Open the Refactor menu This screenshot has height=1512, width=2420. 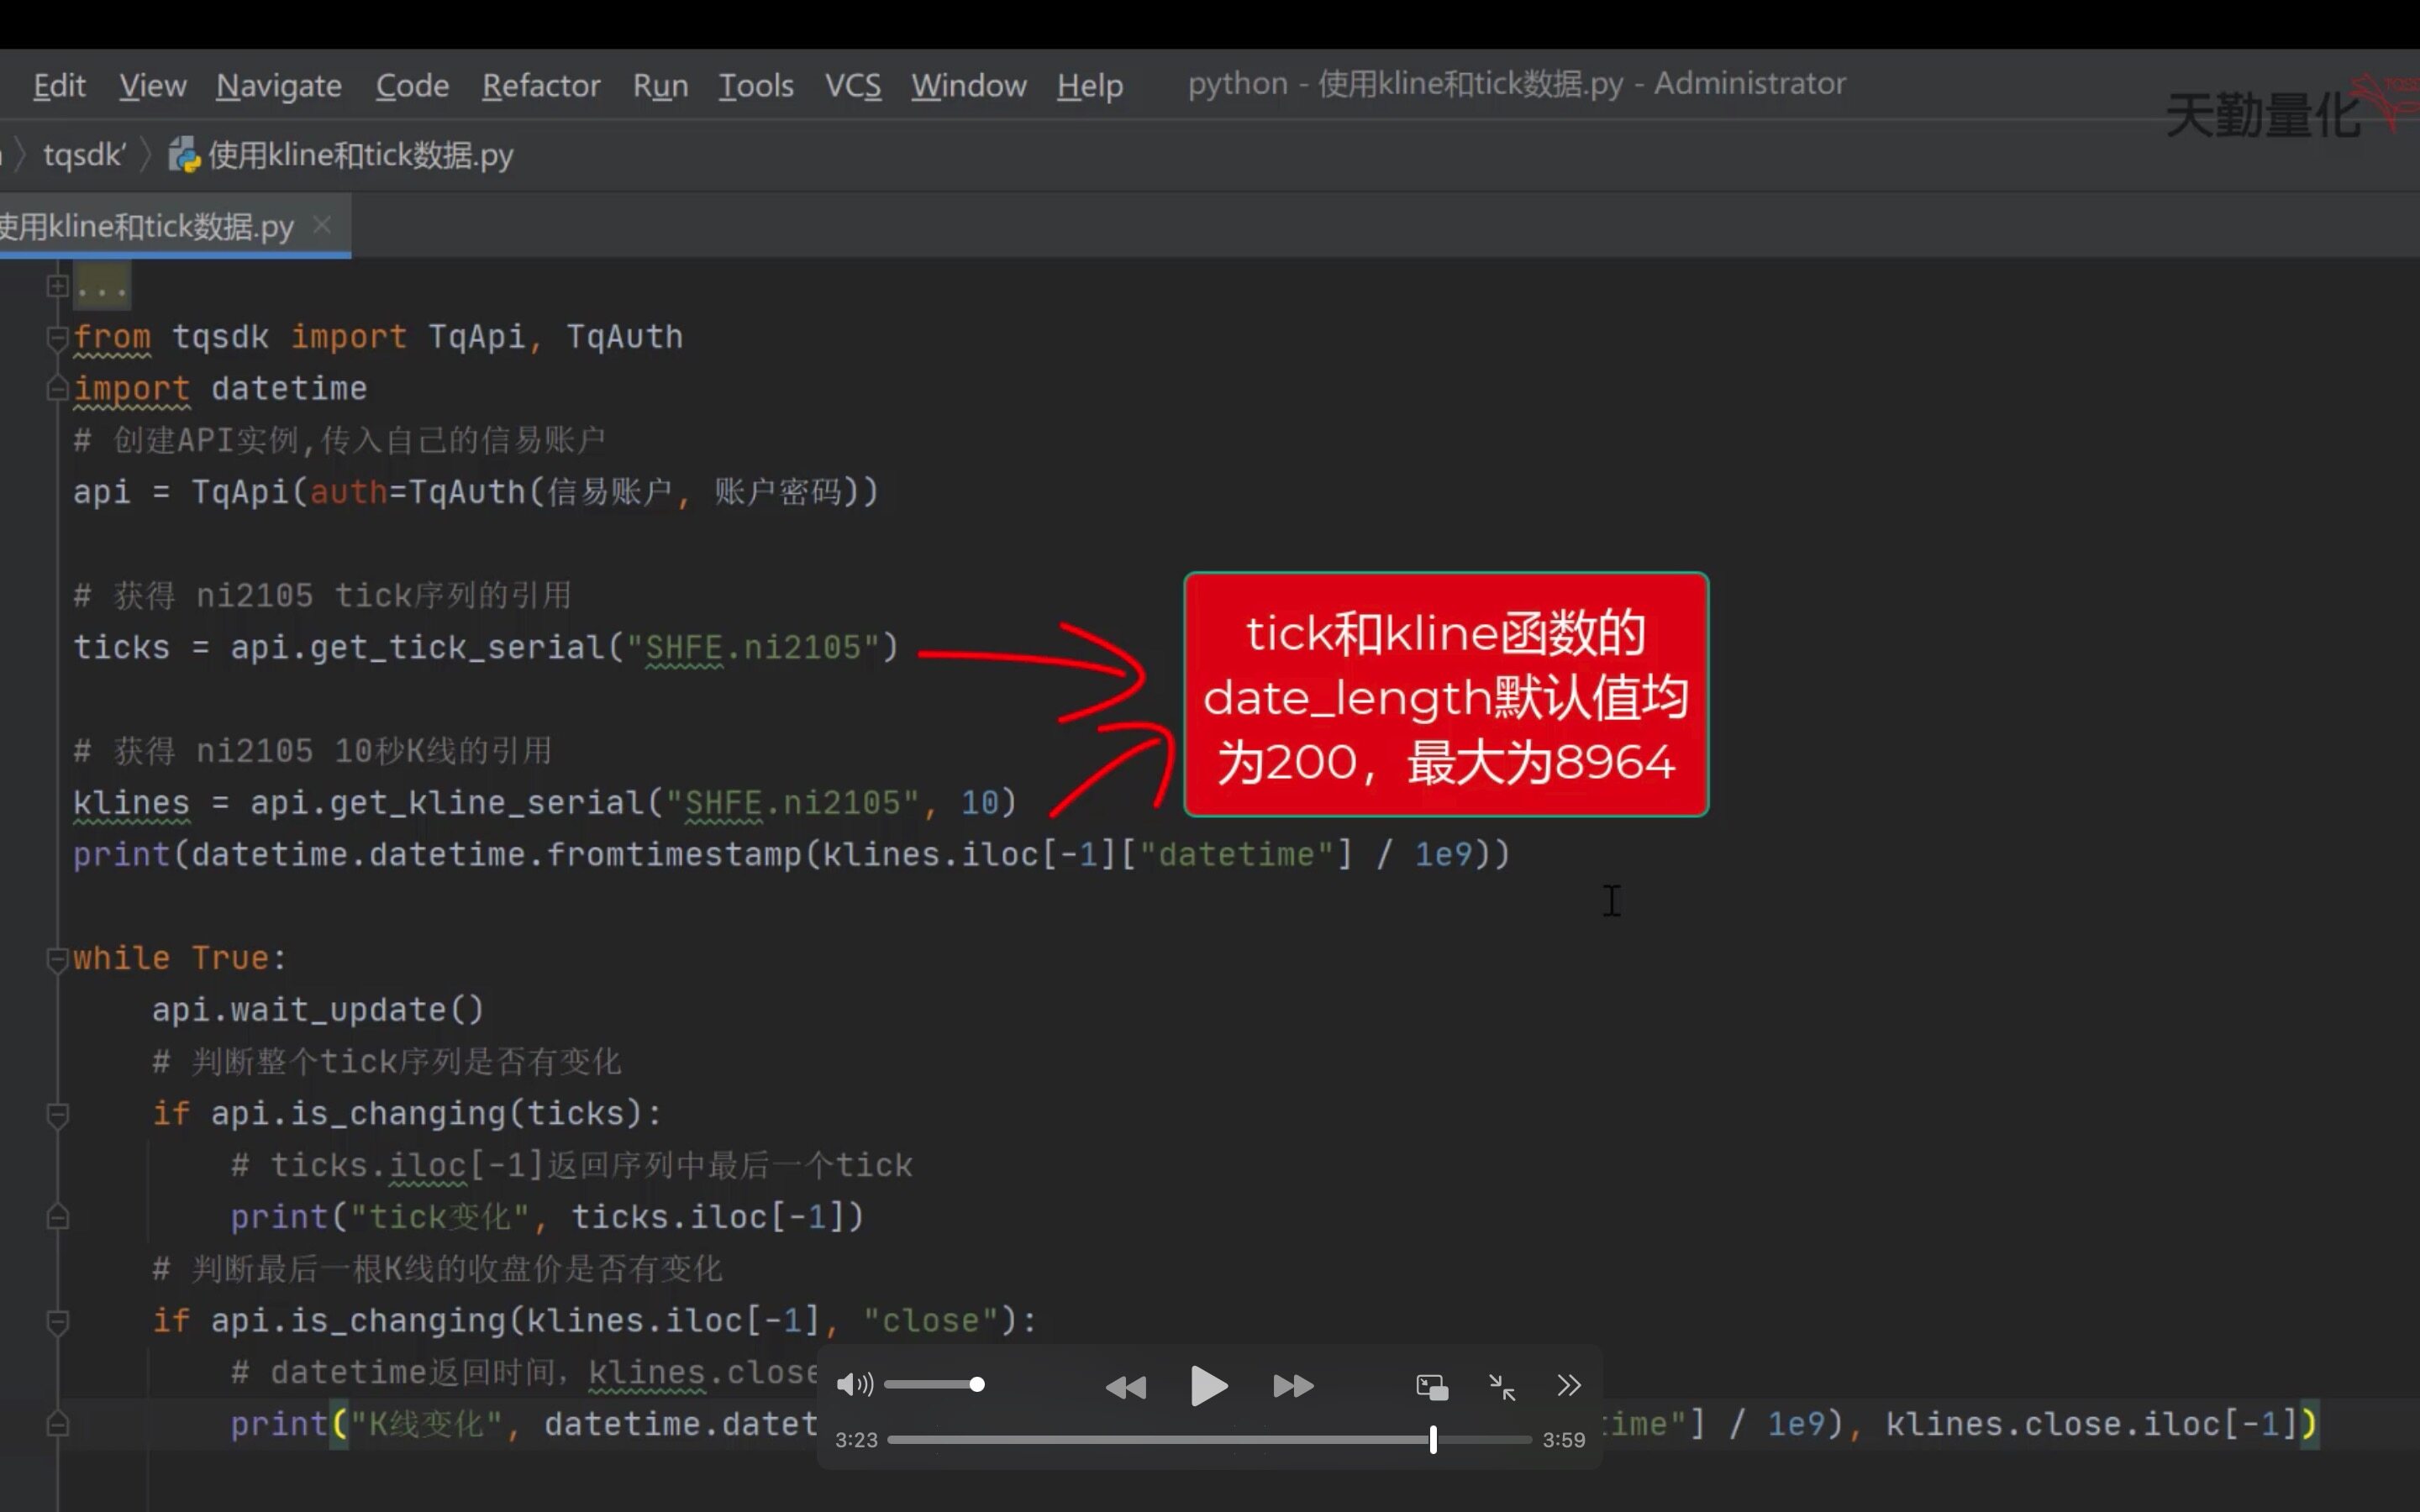541,86
